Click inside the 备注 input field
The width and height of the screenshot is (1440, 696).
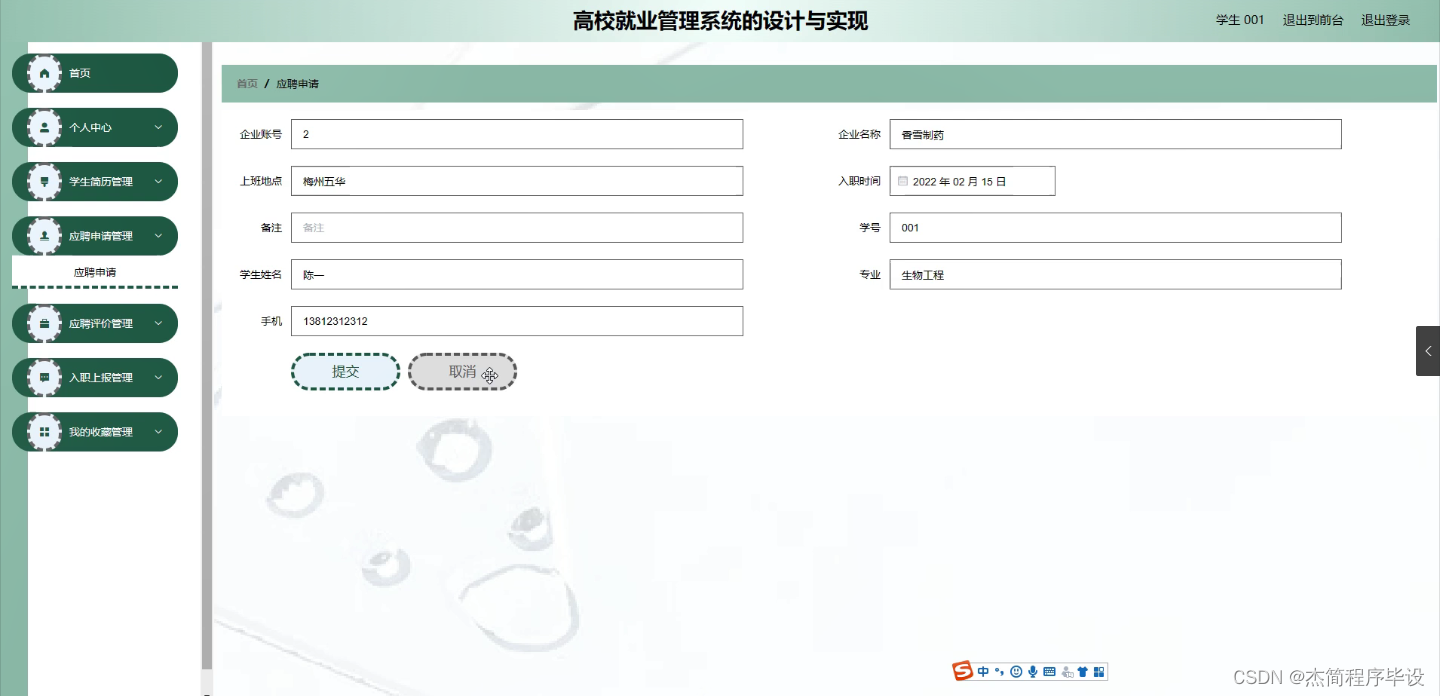(516, 227)
